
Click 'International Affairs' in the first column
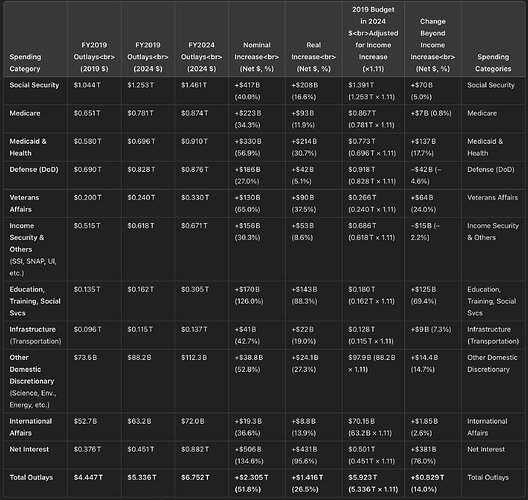click(x=31, y=427)
